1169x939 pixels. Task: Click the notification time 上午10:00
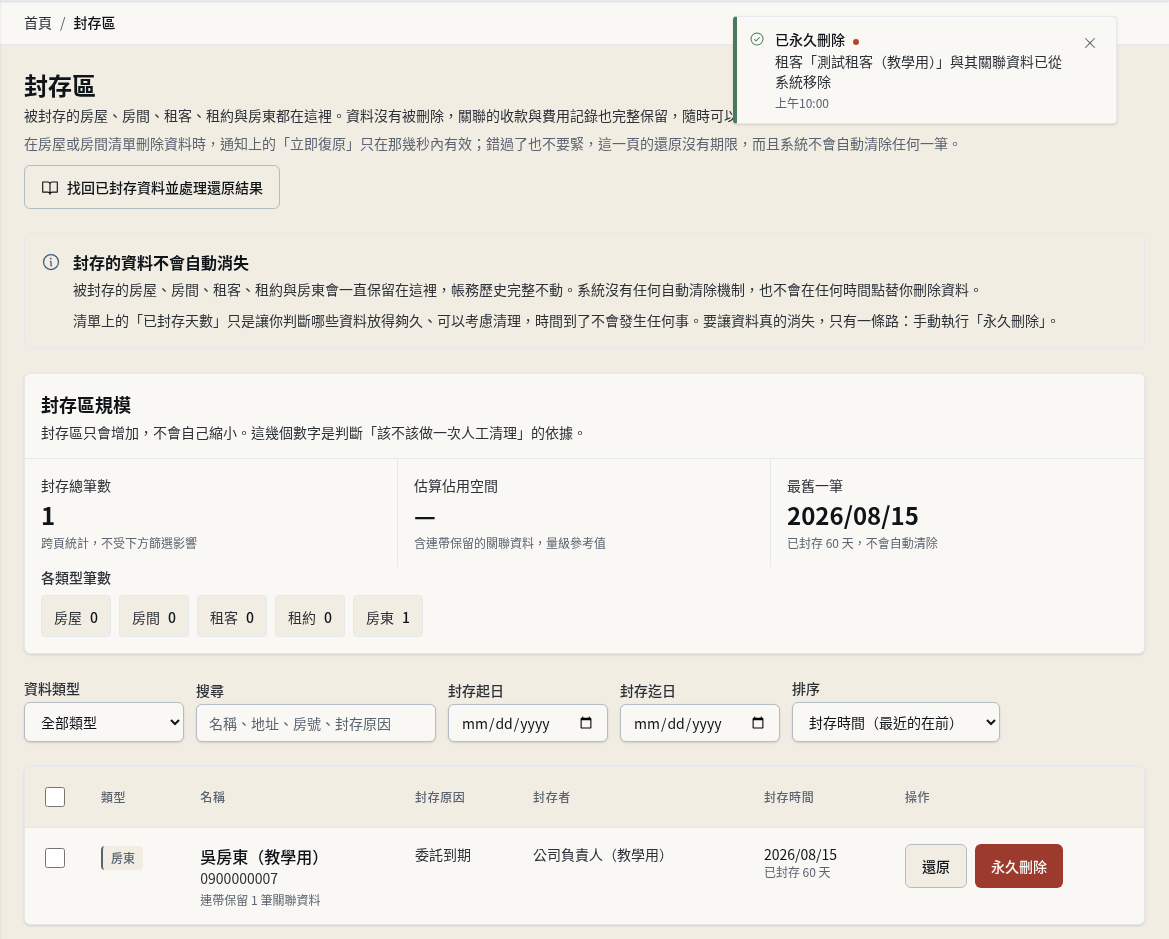[x=801, y=104]
